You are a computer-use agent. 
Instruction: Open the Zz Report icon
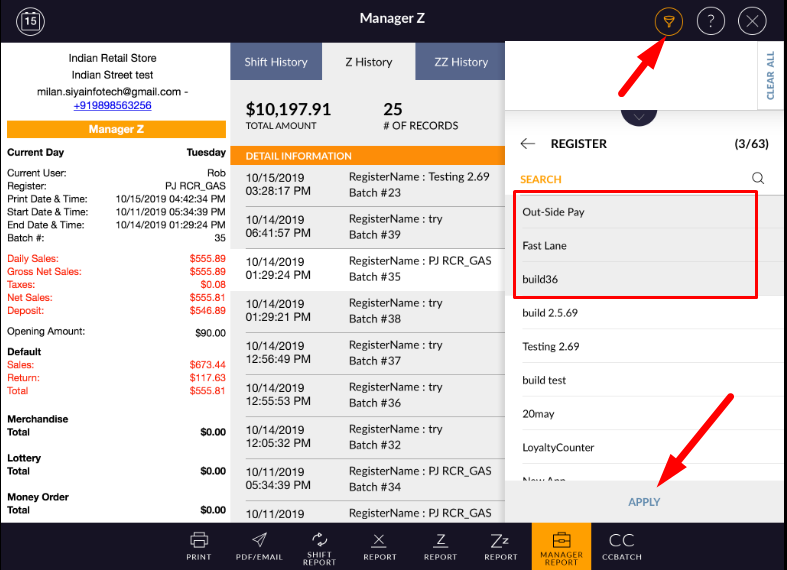pos(501,545)
